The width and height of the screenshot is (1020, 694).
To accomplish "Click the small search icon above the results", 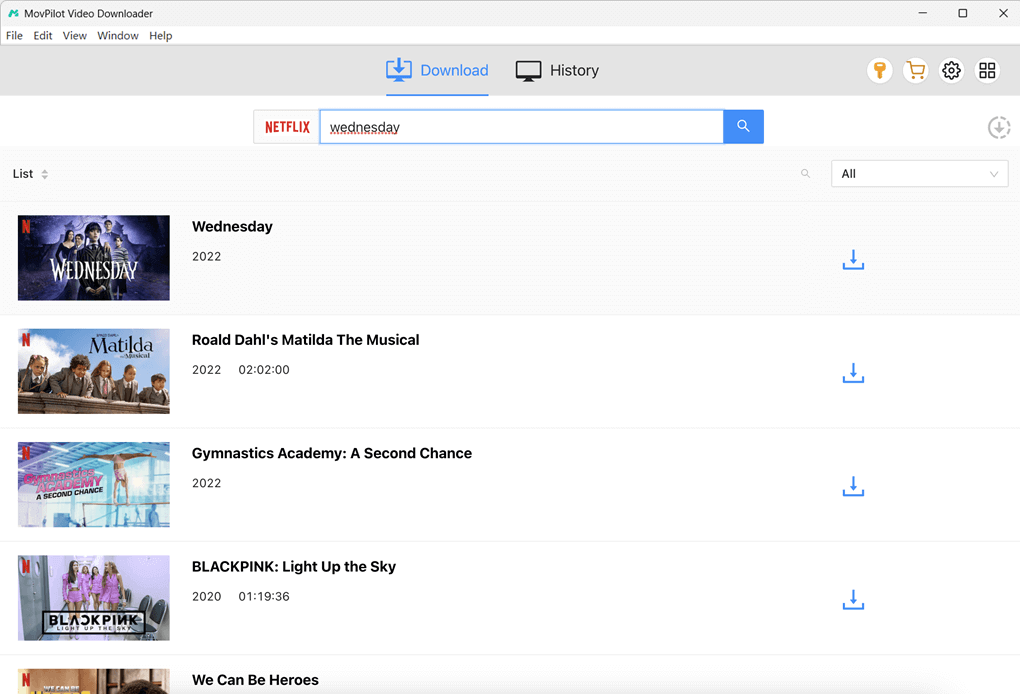I will (805, 173).
